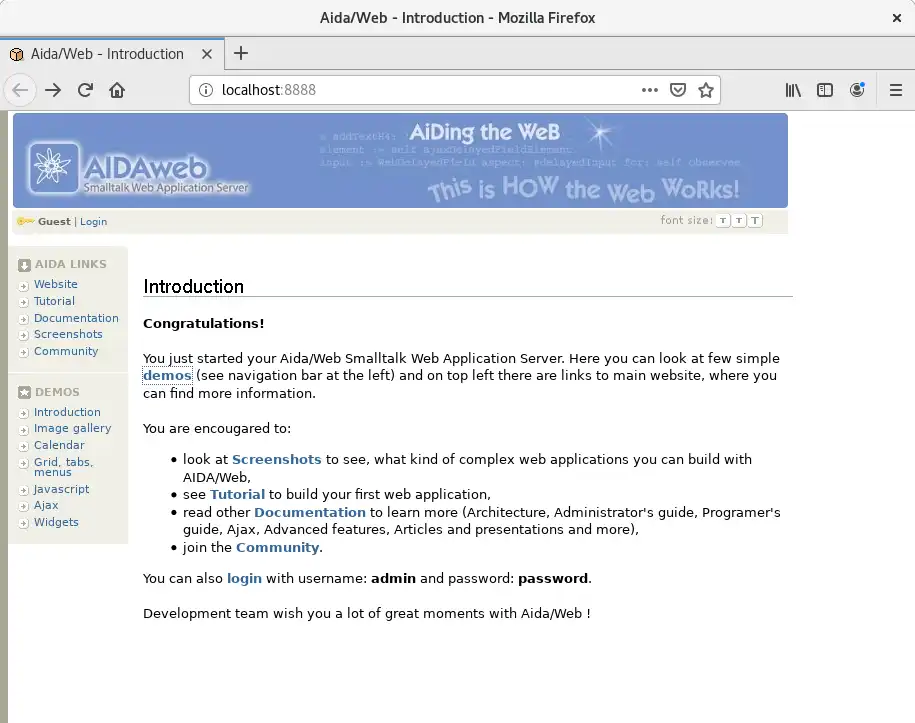The width and height of the screenshot is (915, 723).
Task: Follow Documentation link in bullet list
Action: point(310,512)
